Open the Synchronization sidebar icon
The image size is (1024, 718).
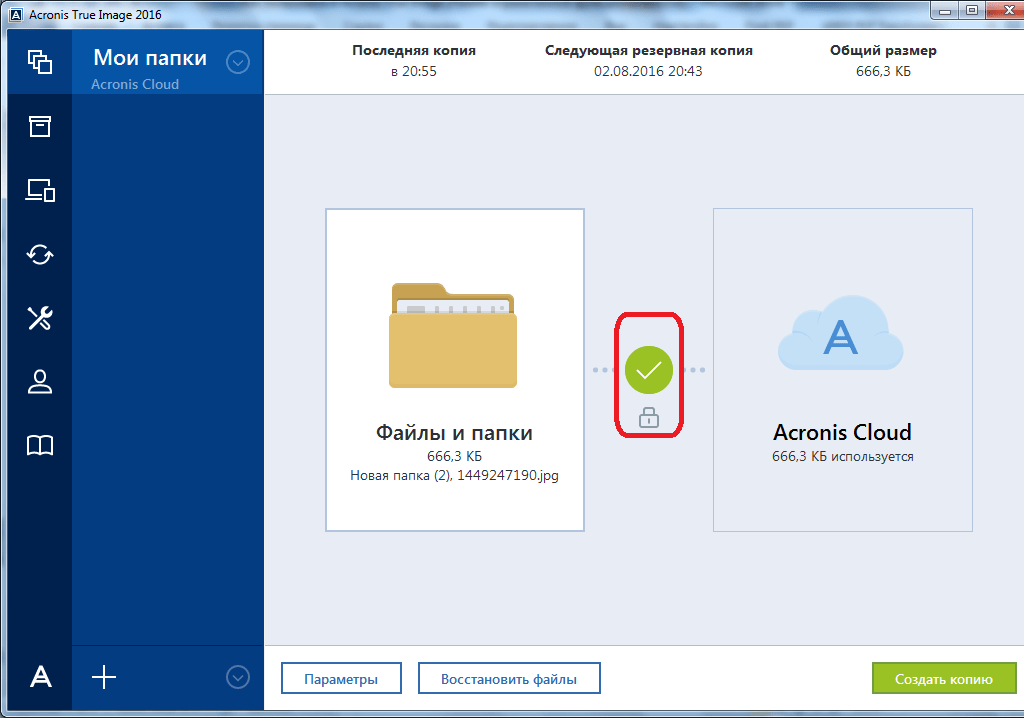pos(40,254)
